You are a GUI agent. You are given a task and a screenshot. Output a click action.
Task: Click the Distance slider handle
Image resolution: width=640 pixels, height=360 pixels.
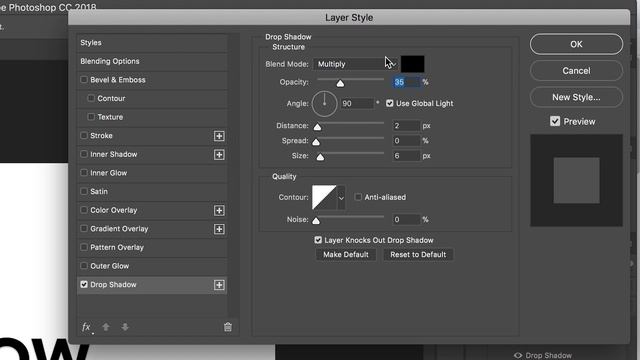click(317, 127)
